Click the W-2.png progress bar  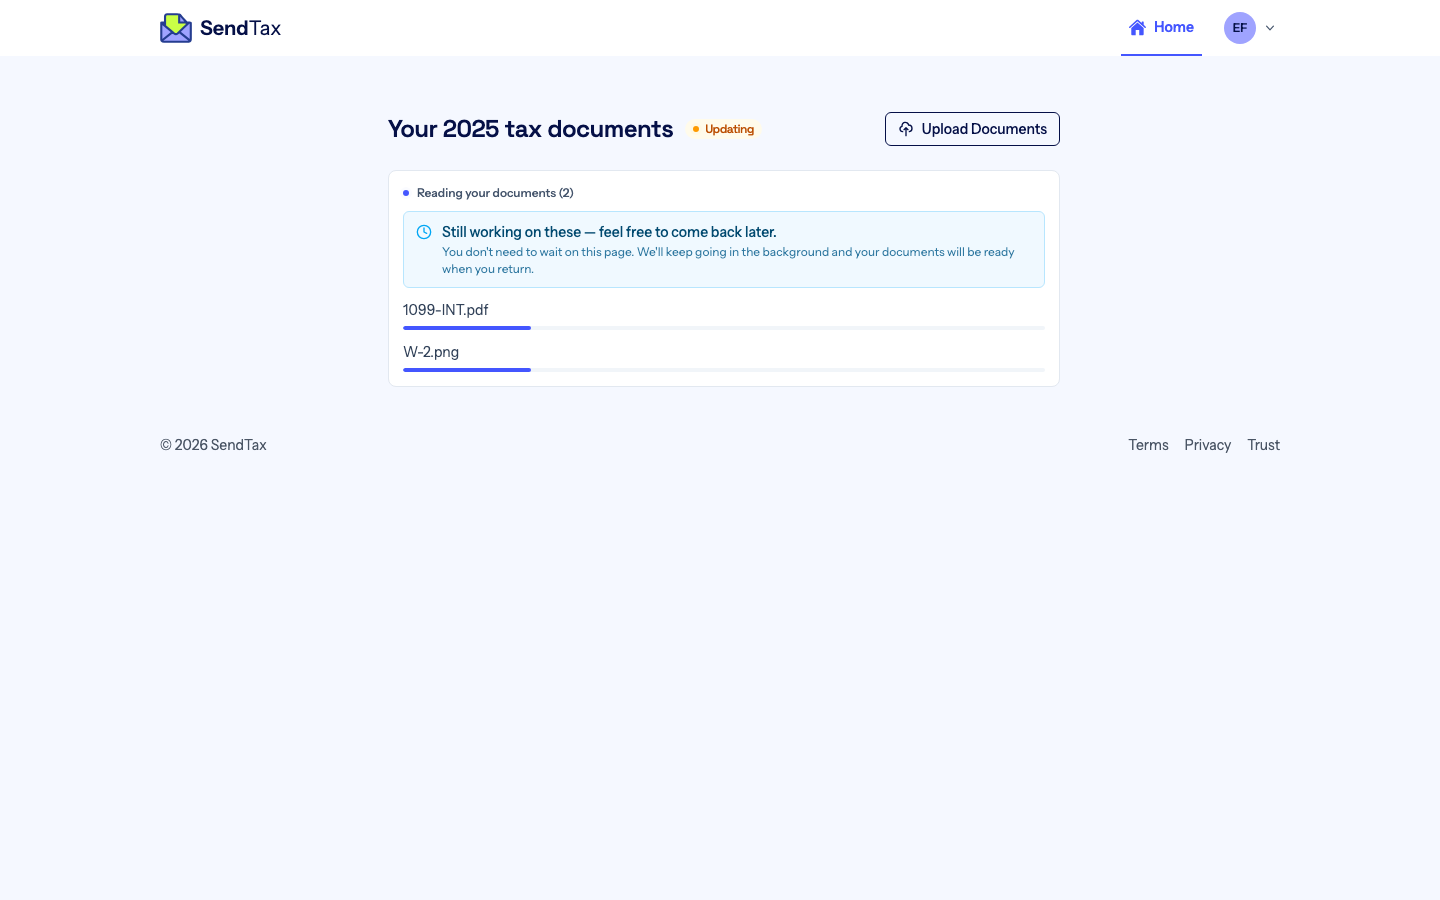(724, 370)
